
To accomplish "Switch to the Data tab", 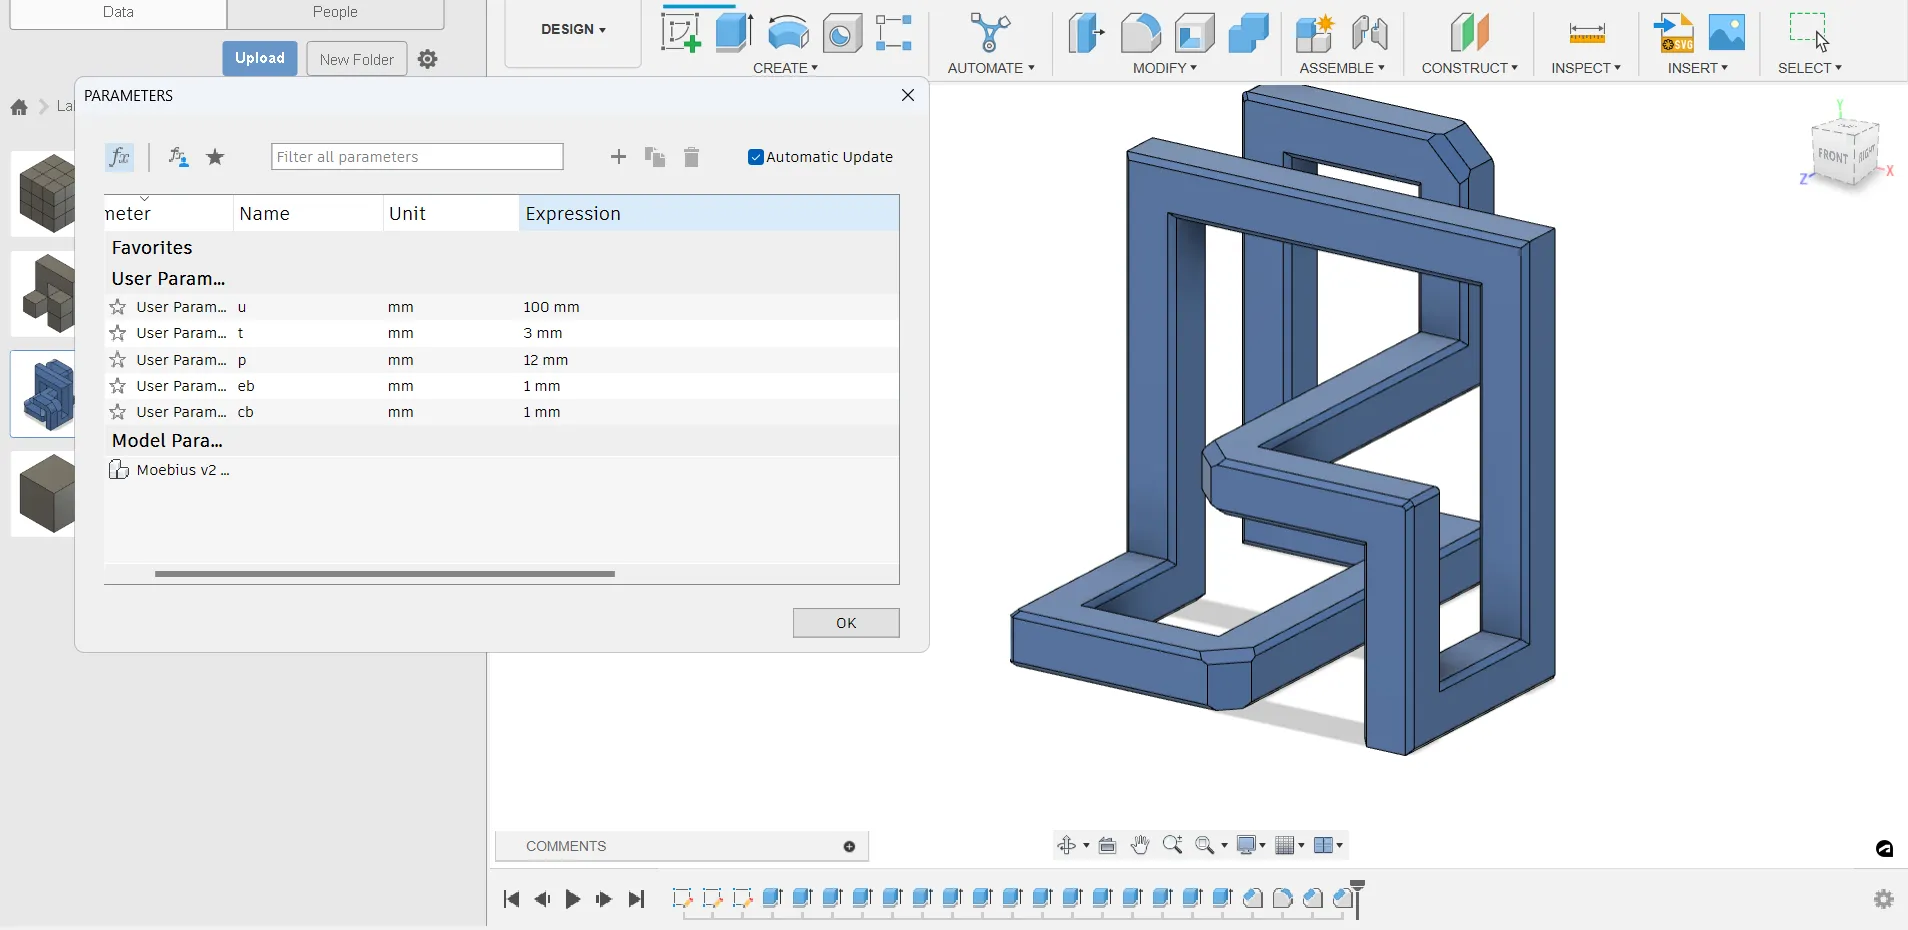I will 118,13.
